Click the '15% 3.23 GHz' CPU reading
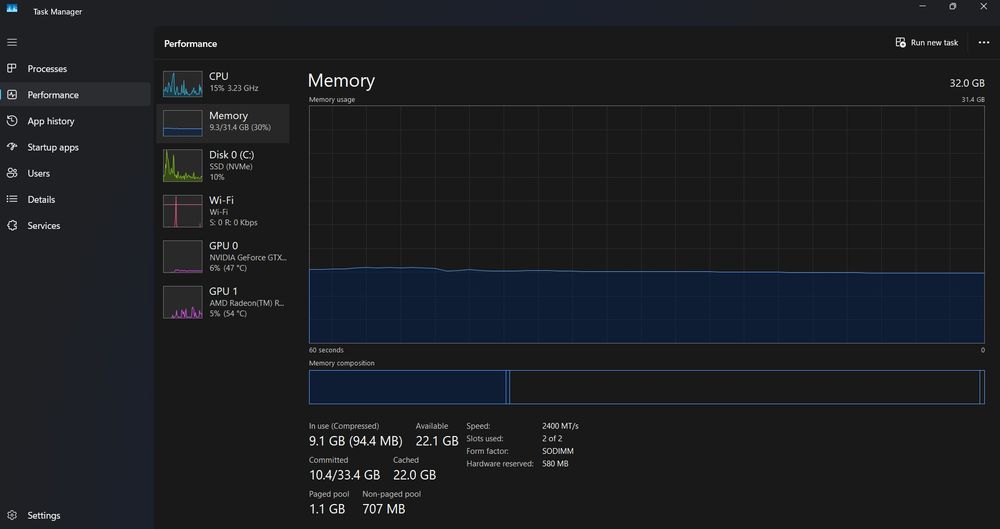1000x529 pixels. coord(233,88)
